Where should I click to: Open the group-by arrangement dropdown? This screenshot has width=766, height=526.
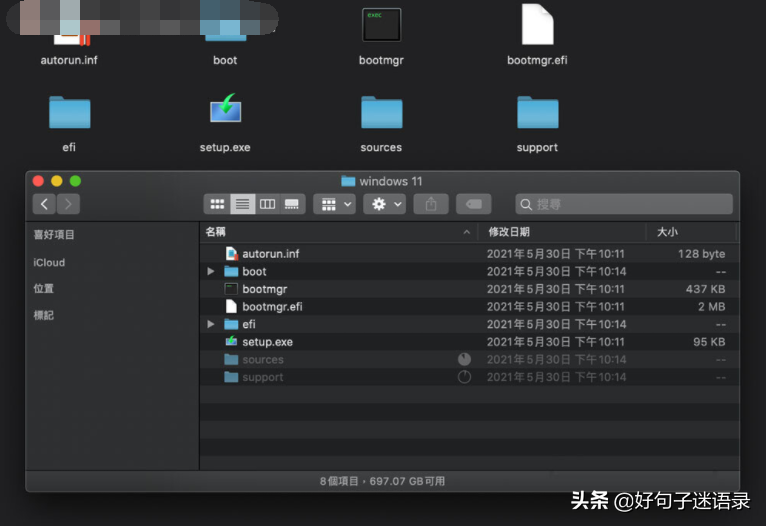(335, 204)
